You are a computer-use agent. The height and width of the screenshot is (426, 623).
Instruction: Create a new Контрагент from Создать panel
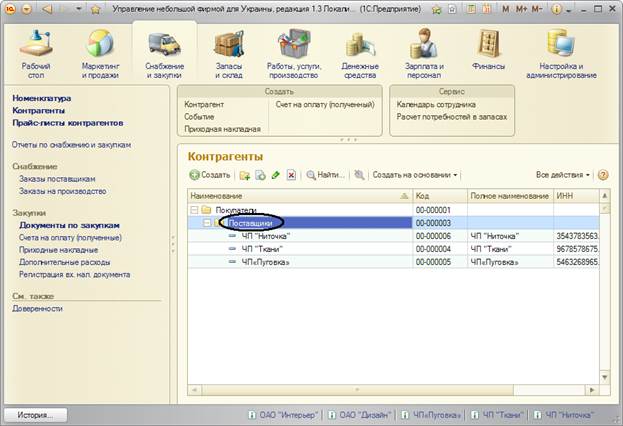[204, 105]
